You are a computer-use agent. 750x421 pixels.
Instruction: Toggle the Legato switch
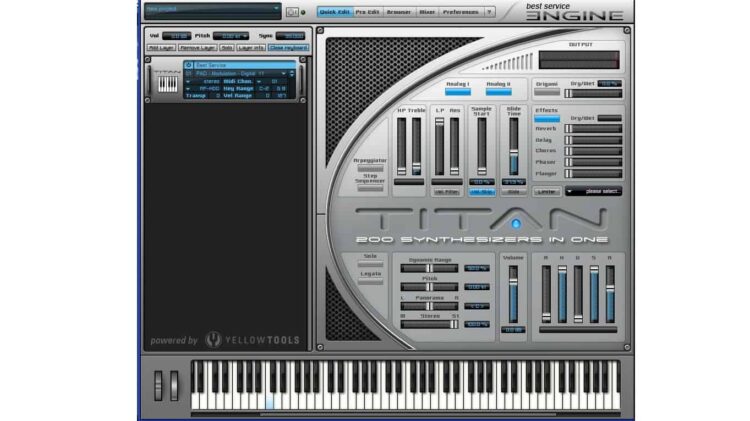point(370,282)
